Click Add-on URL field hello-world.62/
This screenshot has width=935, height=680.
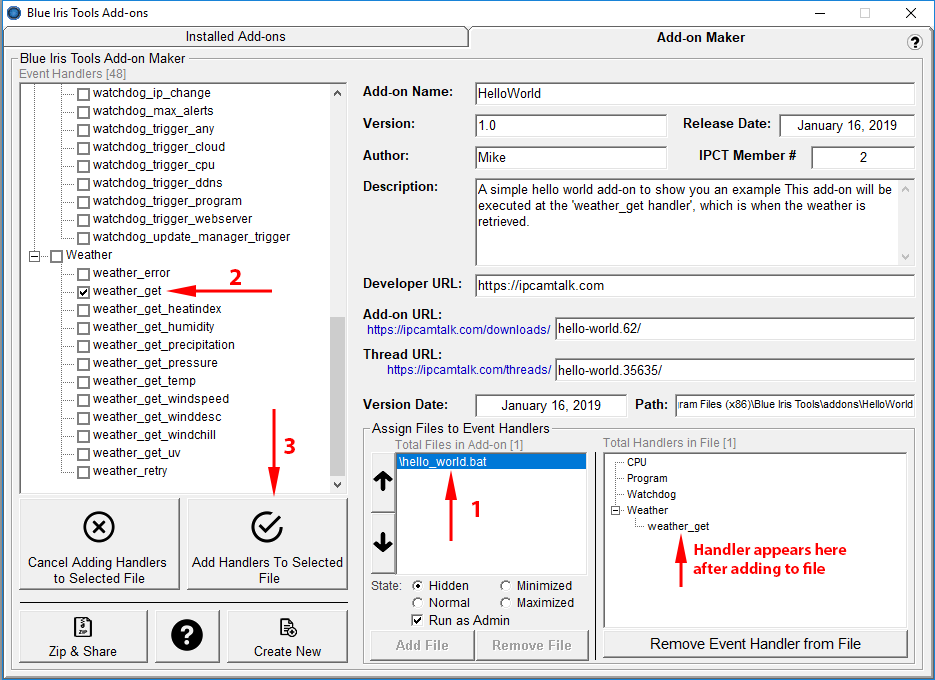coord(735,329)
